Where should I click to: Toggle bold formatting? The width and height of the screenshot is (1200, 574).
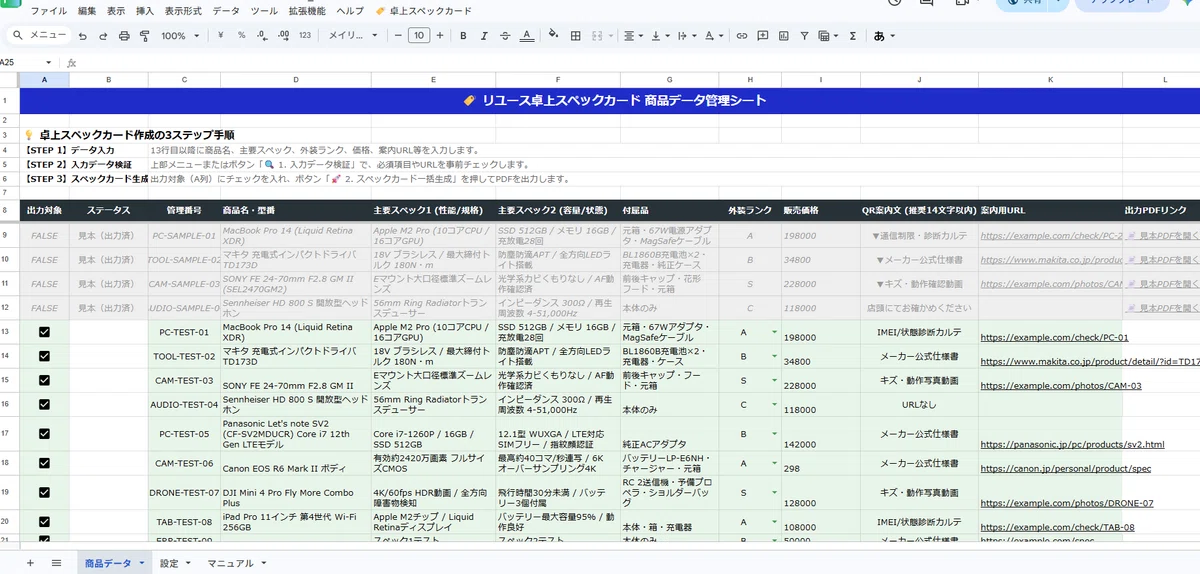click(x=464, y=35)
